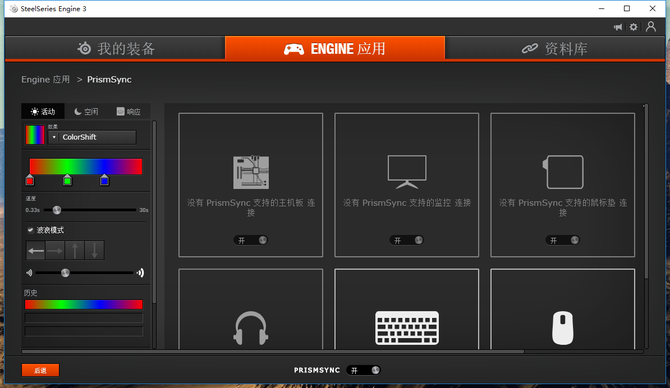
Task: Click the mousepad device icon
Action: 563,172
